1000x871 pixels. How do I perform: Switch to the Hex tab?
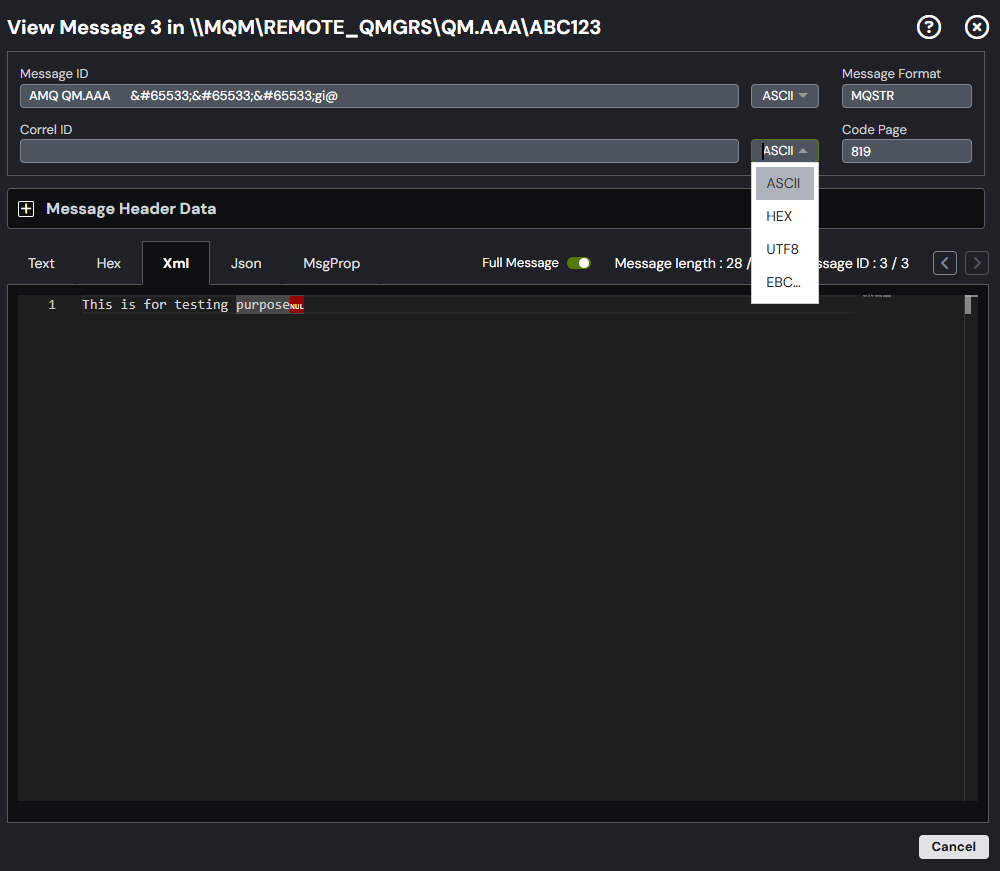[108, 262]
